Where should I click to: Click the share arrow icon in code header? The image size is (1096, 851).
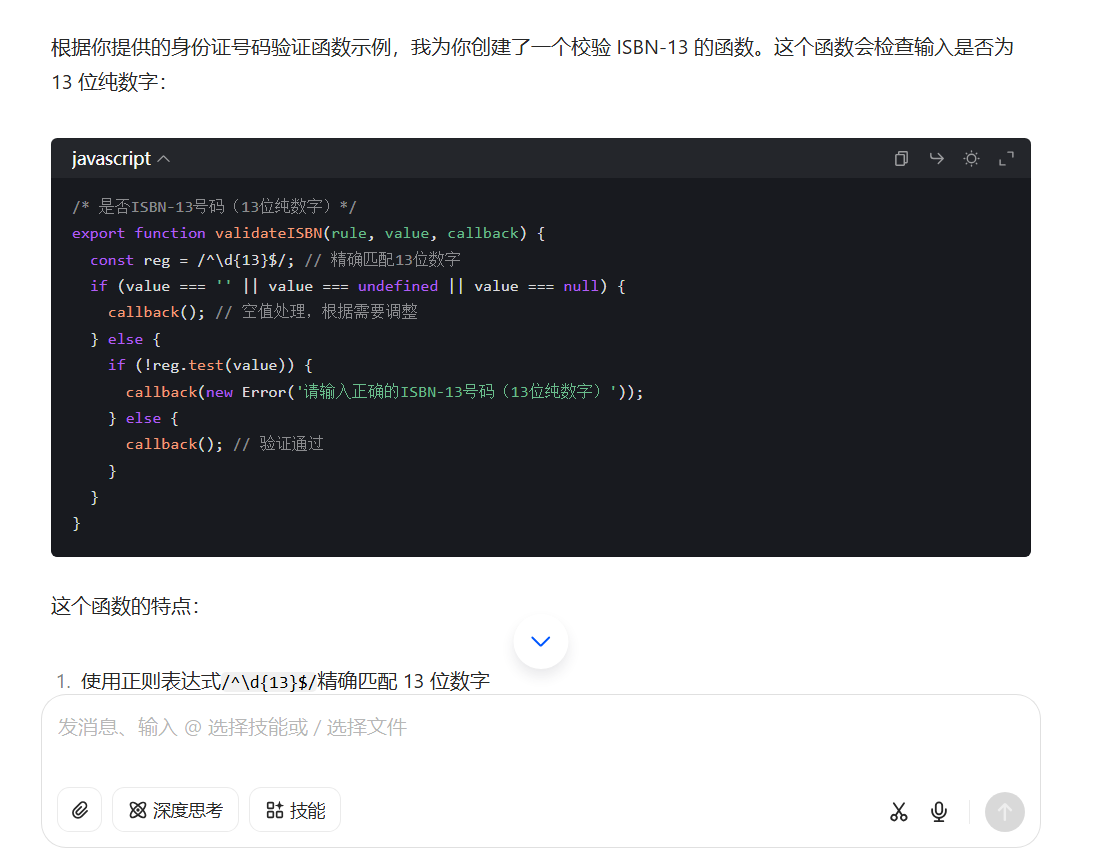tap(936, 159)
